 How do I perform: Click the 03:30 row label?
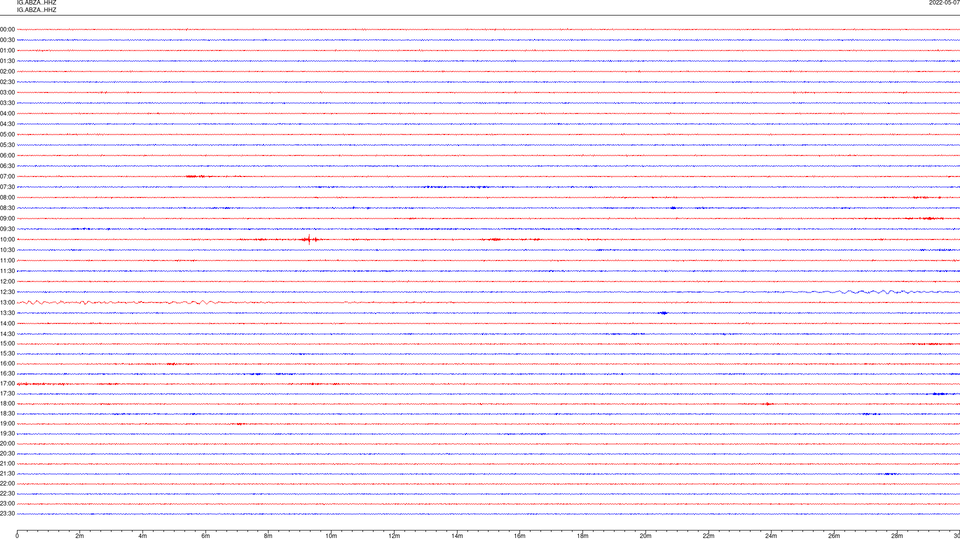[7, 103]
